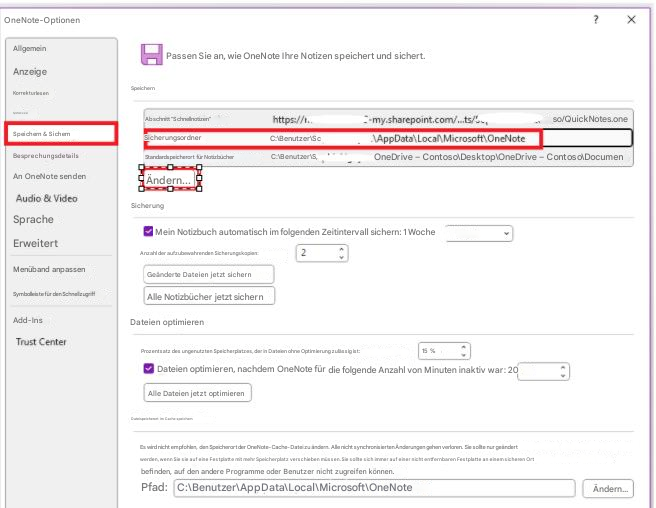Select Menüband anpassen category
Image resolution: width=656 pixels, height=508 pixels.
pyautogui.click(x=49, y=269)
